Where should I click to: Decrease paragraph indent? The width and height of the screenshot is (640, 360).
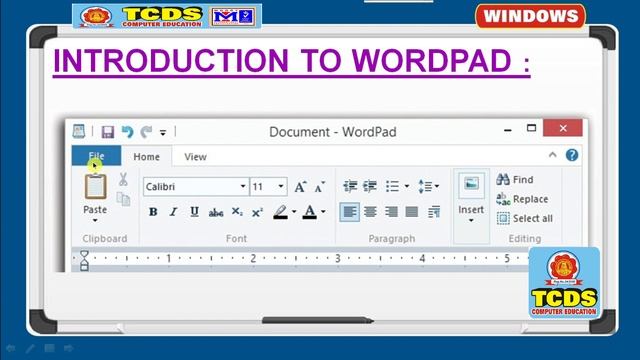350,187
